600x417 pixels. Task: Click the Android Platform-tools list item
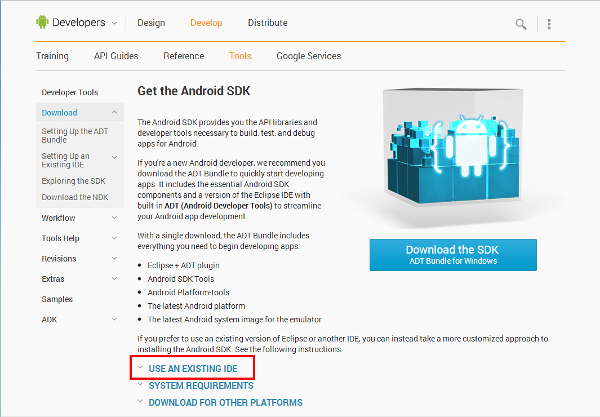click(x=188, y=292)
